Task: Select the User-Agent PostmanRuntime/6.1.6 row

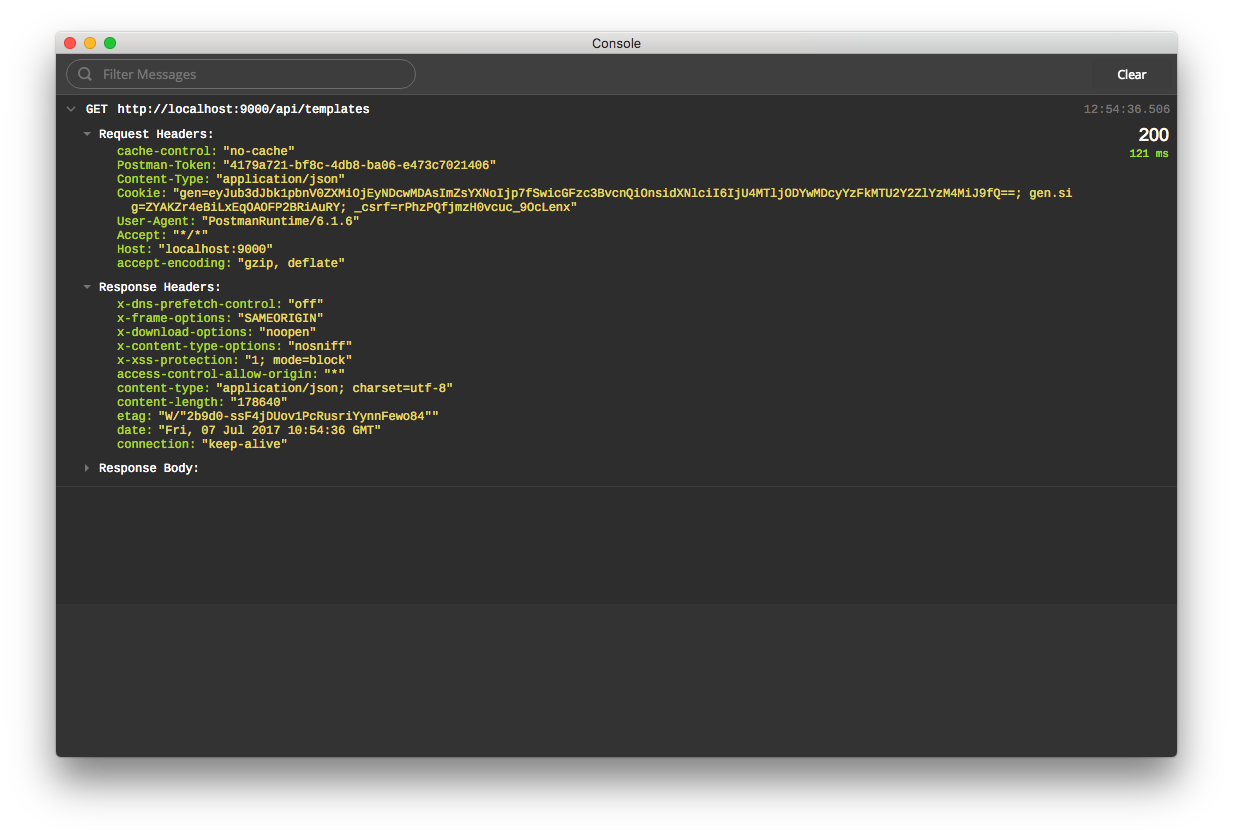Action: 238,221
